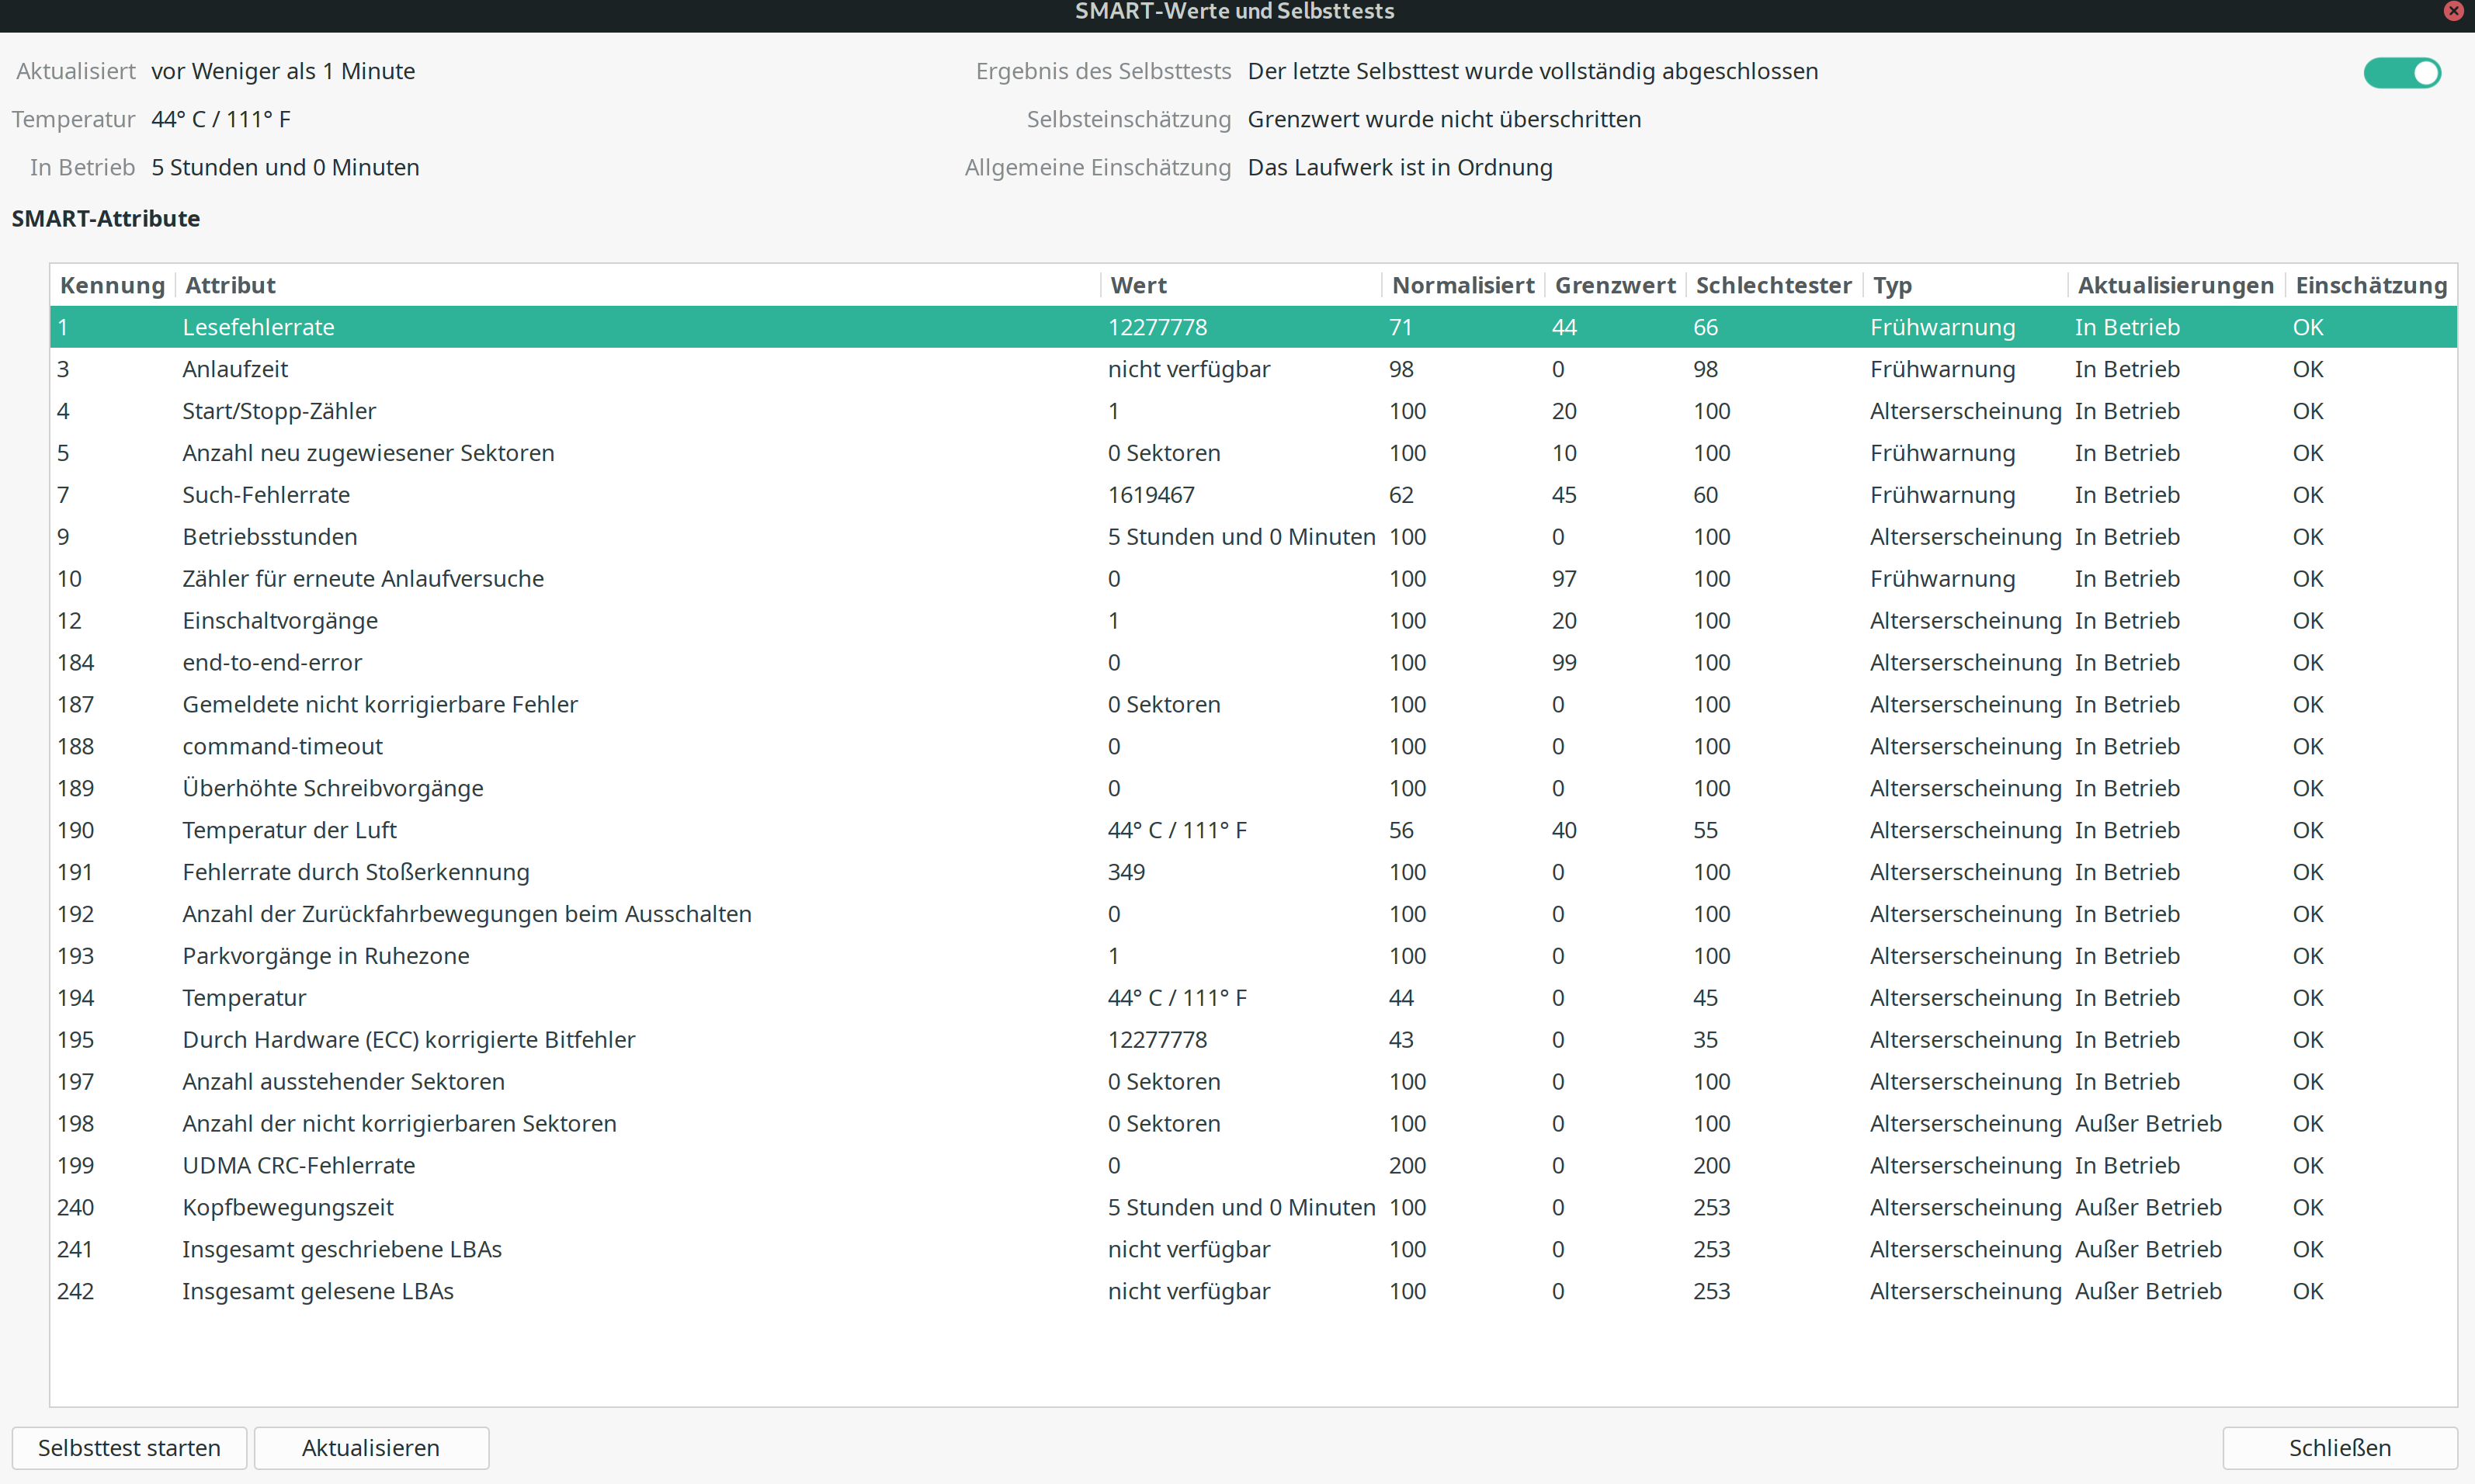Toggle the SMART enabled switch
Image resolution: width=2475 pixels, height=1484 pixels.
click(x=2401, y=73)
